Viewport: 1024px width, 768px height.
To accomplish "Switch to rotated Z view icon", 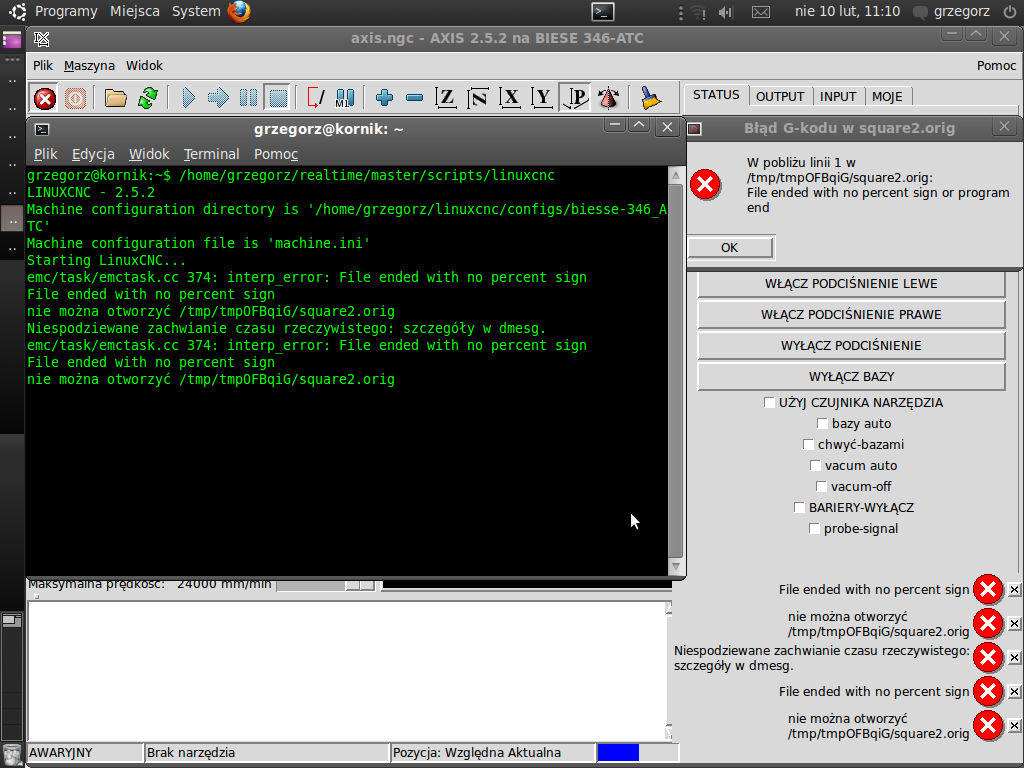I will [x=478, y=98].
